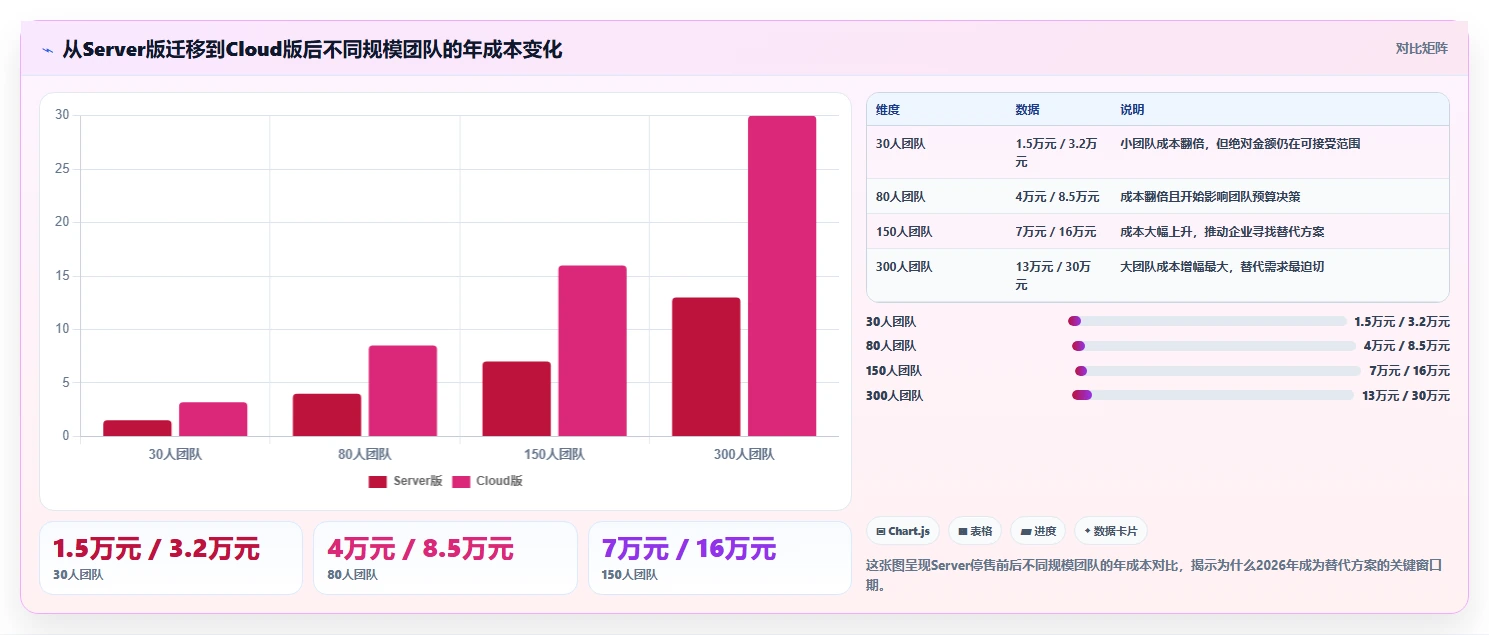1489x635 pixels.
Task: Click the 进度 tag chip
Action: (1038, 531)
